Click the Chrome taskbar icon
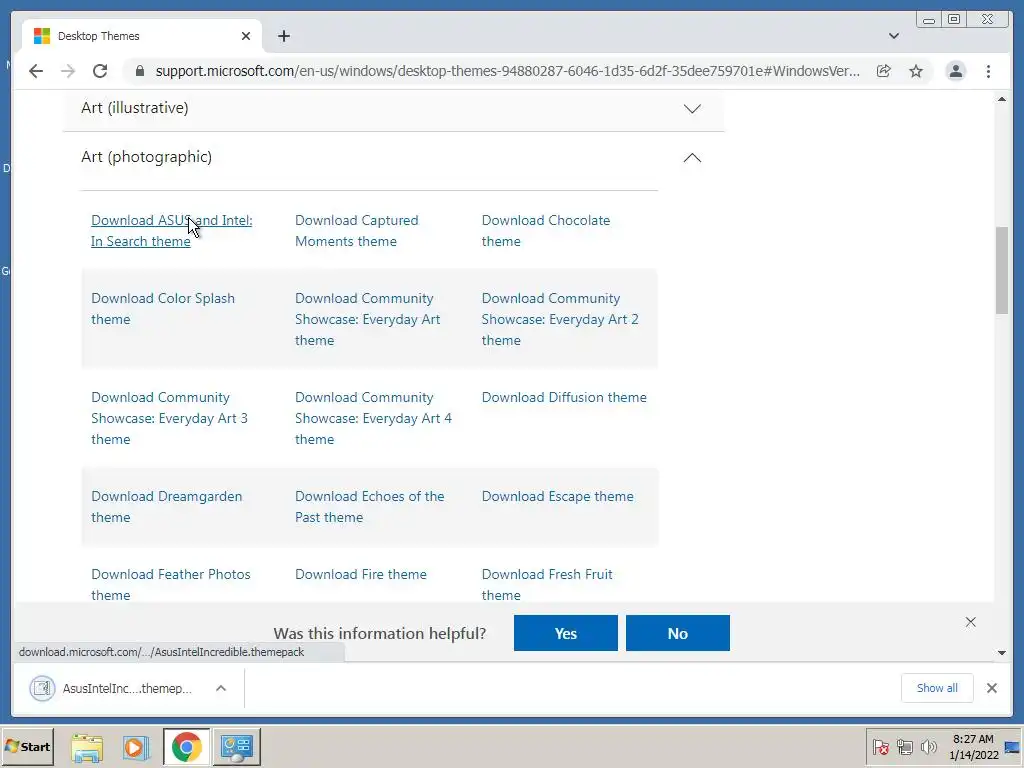The image size is (1024, 768). tap(187, 746)
